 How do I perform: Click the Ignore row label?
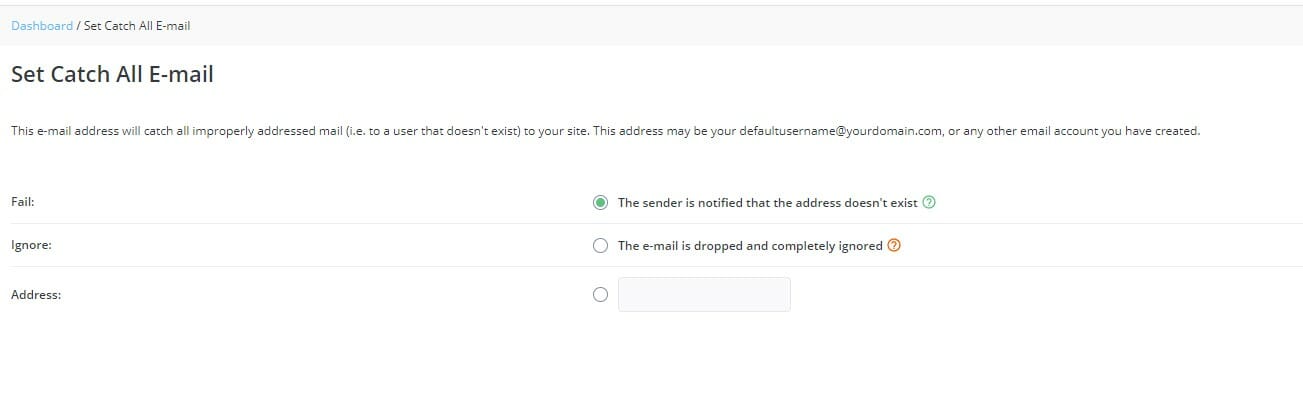click(31, 245)
